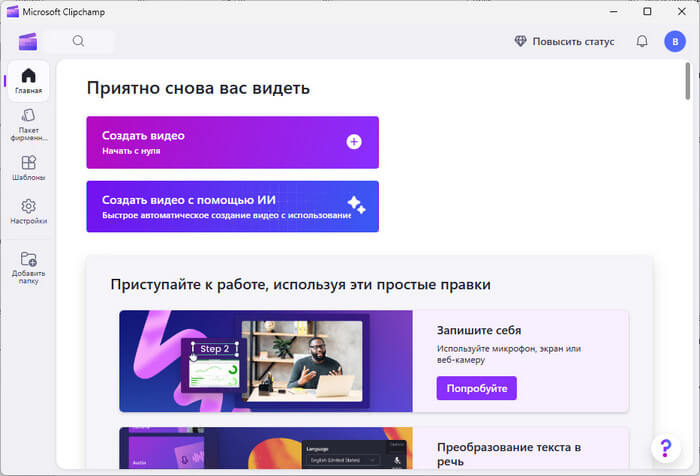Maximize the Clipchamp window
The width and height of the screenshot is (700, 476).
coord(647,12)
